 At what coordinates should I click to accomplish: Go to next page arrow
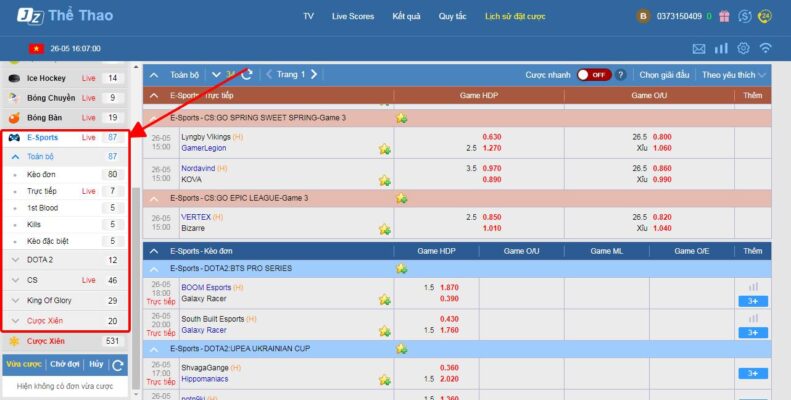[314, 75]
